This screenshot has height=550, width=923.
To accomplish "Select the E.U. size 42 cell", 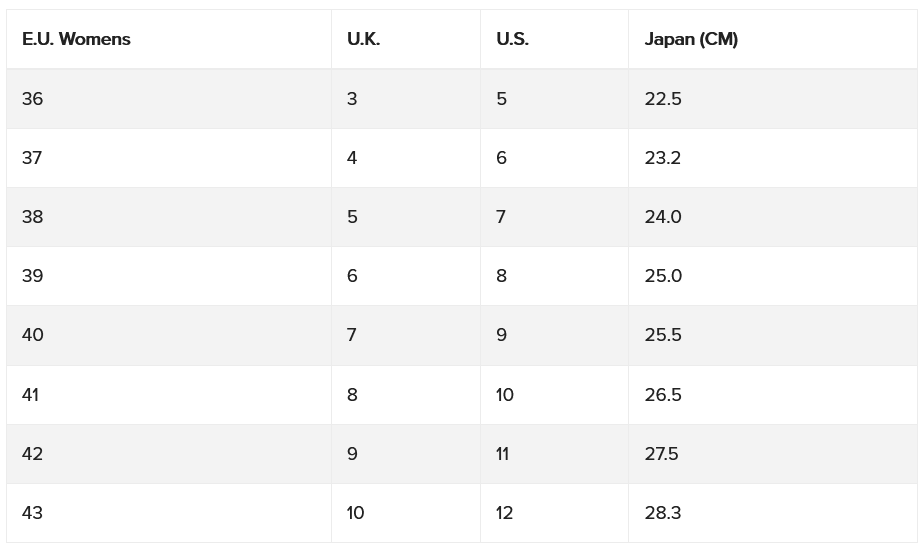I will click(169, 454).
